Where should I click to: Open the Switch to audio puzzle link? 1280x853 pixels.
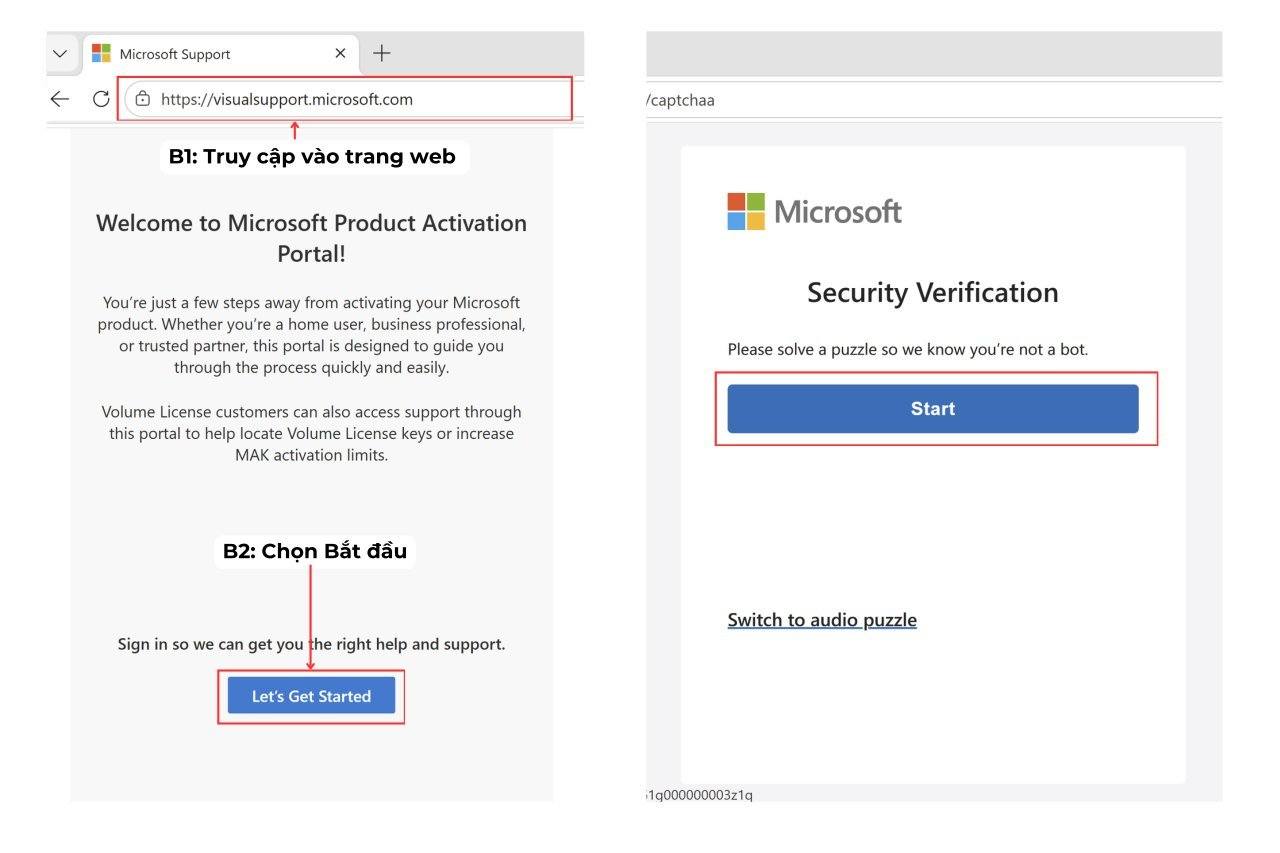click(x=821, y=619)
